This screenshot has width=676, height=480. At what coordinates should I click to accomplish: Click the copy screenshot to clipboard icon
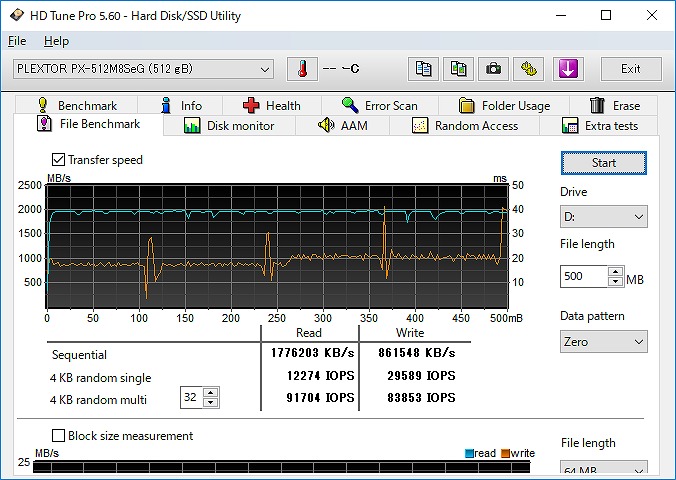(x=458, y=69)
